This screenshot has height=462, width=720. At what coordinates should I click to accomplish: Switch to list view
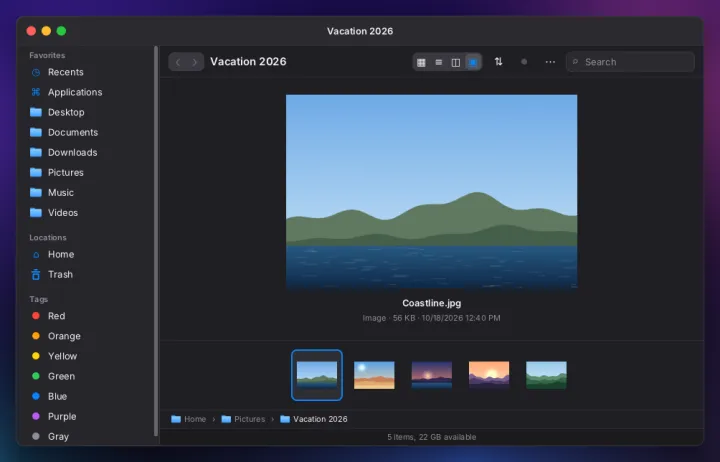coord(439,62)
